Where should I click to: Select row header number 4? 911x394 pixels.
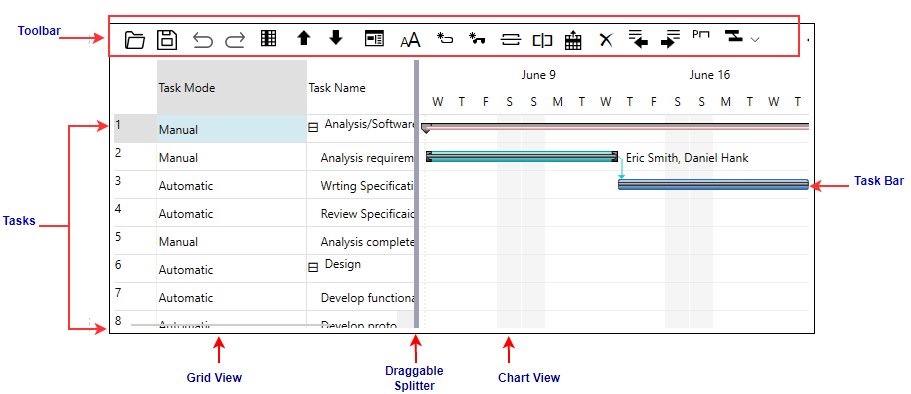135,213
